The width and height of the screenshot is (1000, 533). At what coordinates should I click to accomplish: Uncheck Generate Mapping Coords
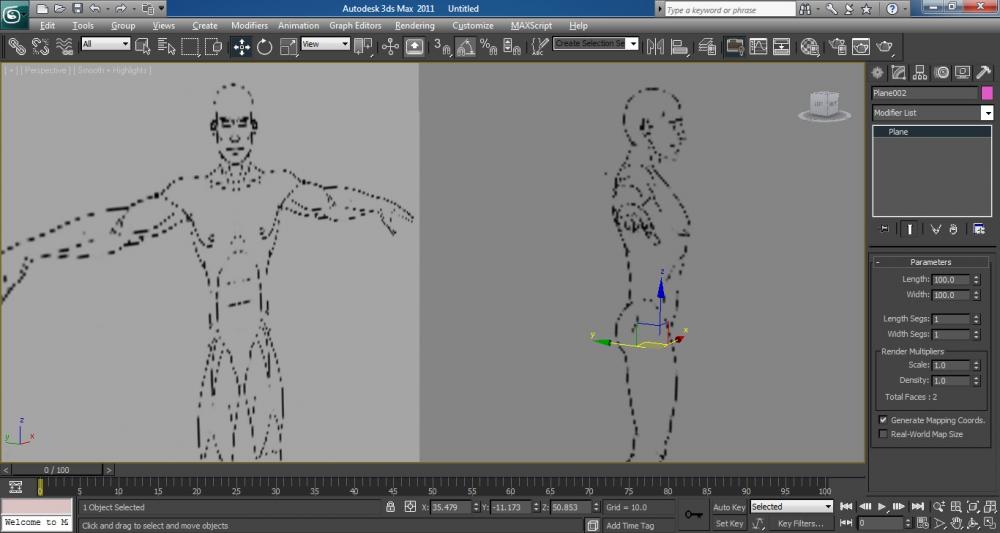tap(883, 420)
